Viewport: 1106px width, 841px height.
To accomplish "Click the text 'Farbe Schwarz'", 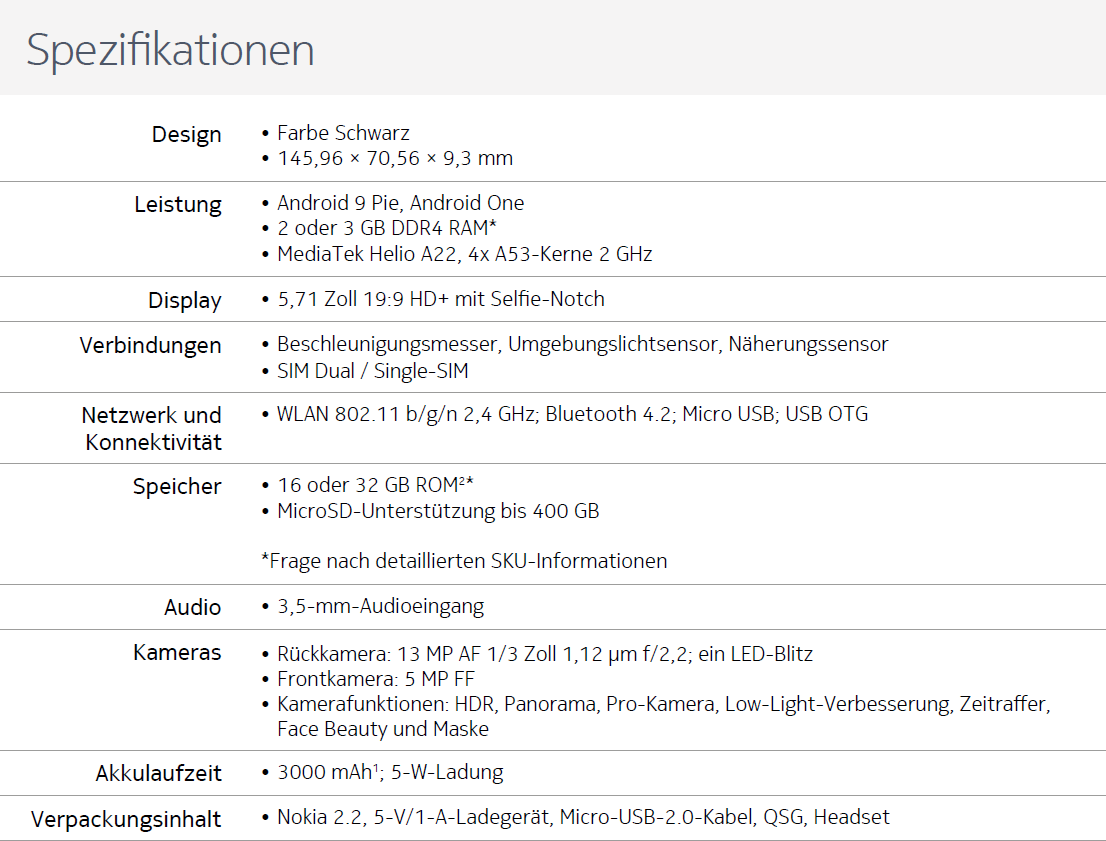I will (x=343, y=133).
